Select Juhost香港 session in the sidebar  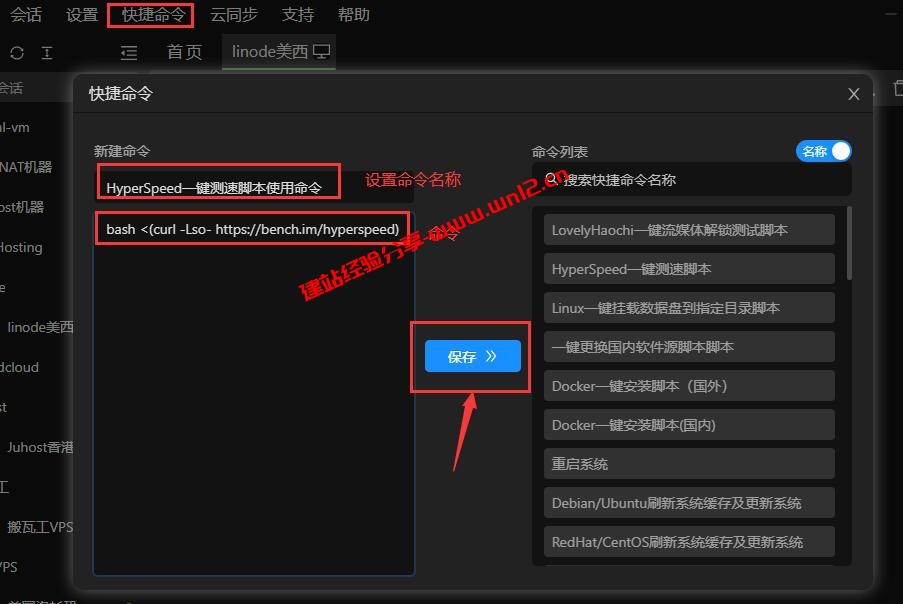click(x=40, y=447)
